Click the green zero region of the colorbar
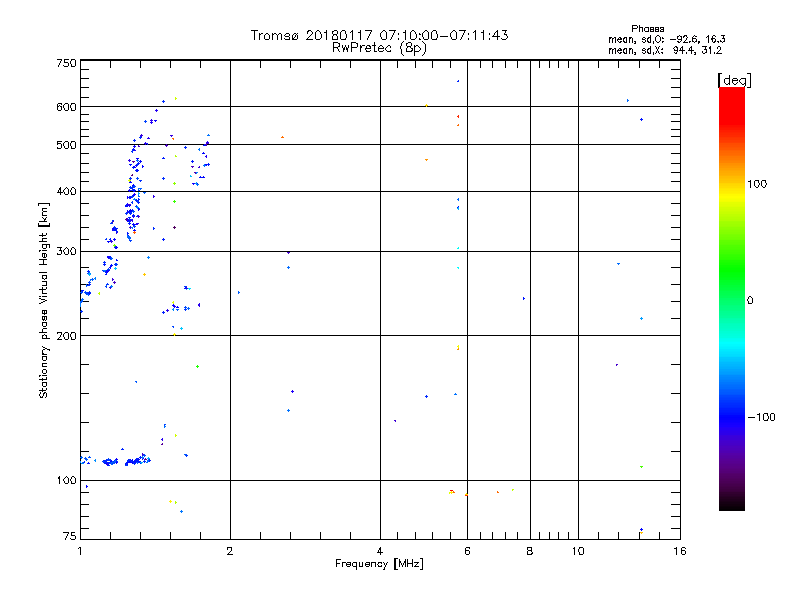The image size is (800, 600). click(x=732, y=300)
